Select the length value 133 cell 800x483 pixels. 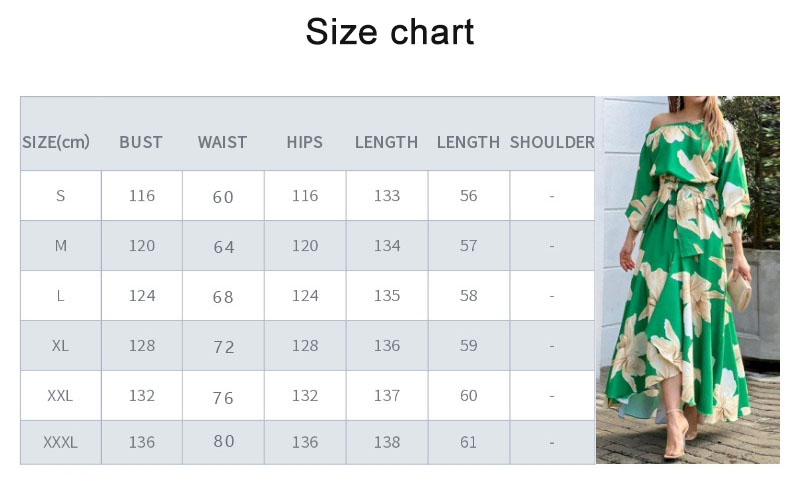[x=387, y=196]
